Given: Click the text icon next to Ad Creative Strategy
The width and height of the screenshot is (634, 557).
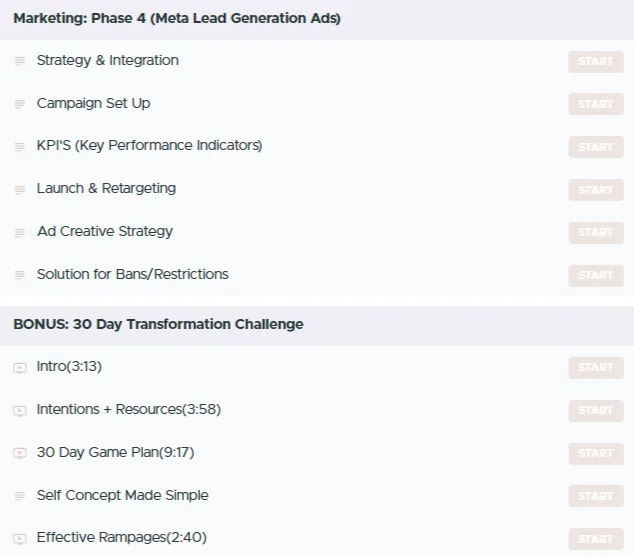Looking at the screenshot, I should (x=19, y=232).
